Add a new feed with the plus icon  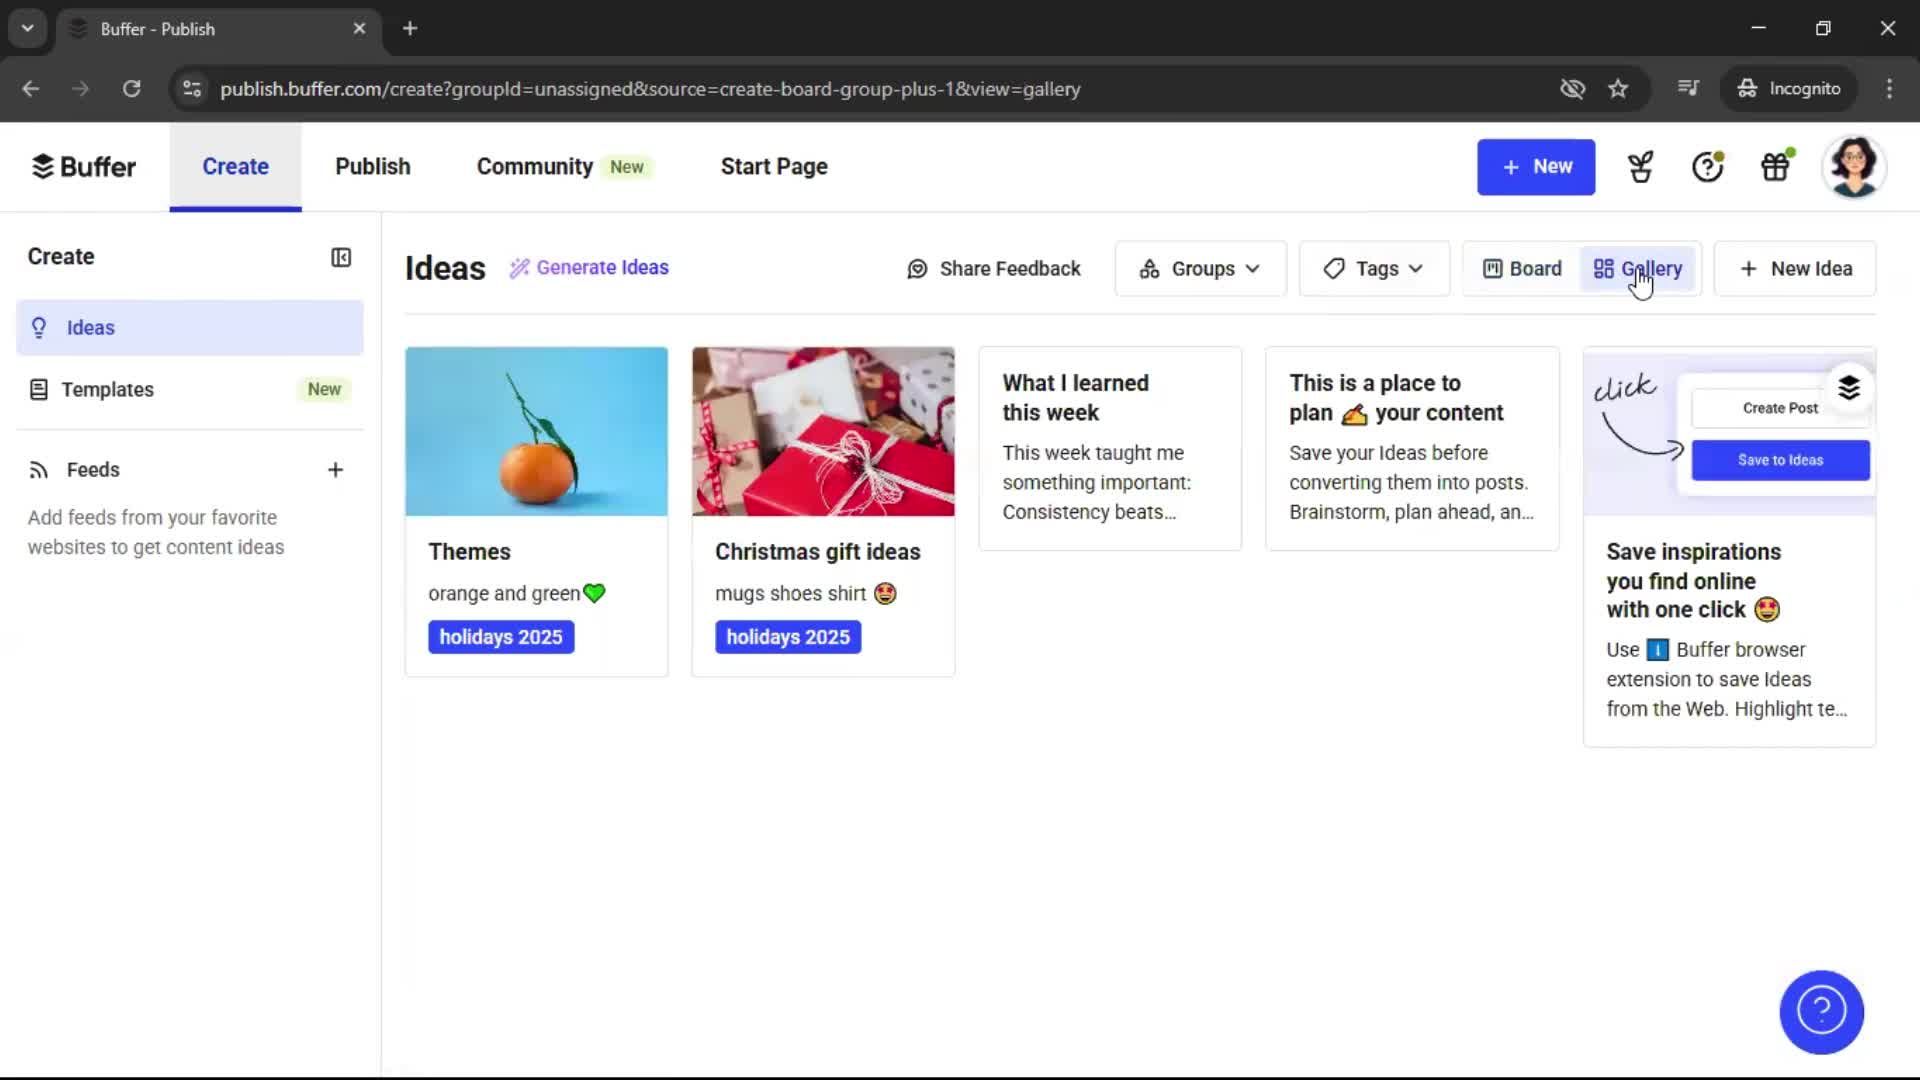[x=336, y=469]
